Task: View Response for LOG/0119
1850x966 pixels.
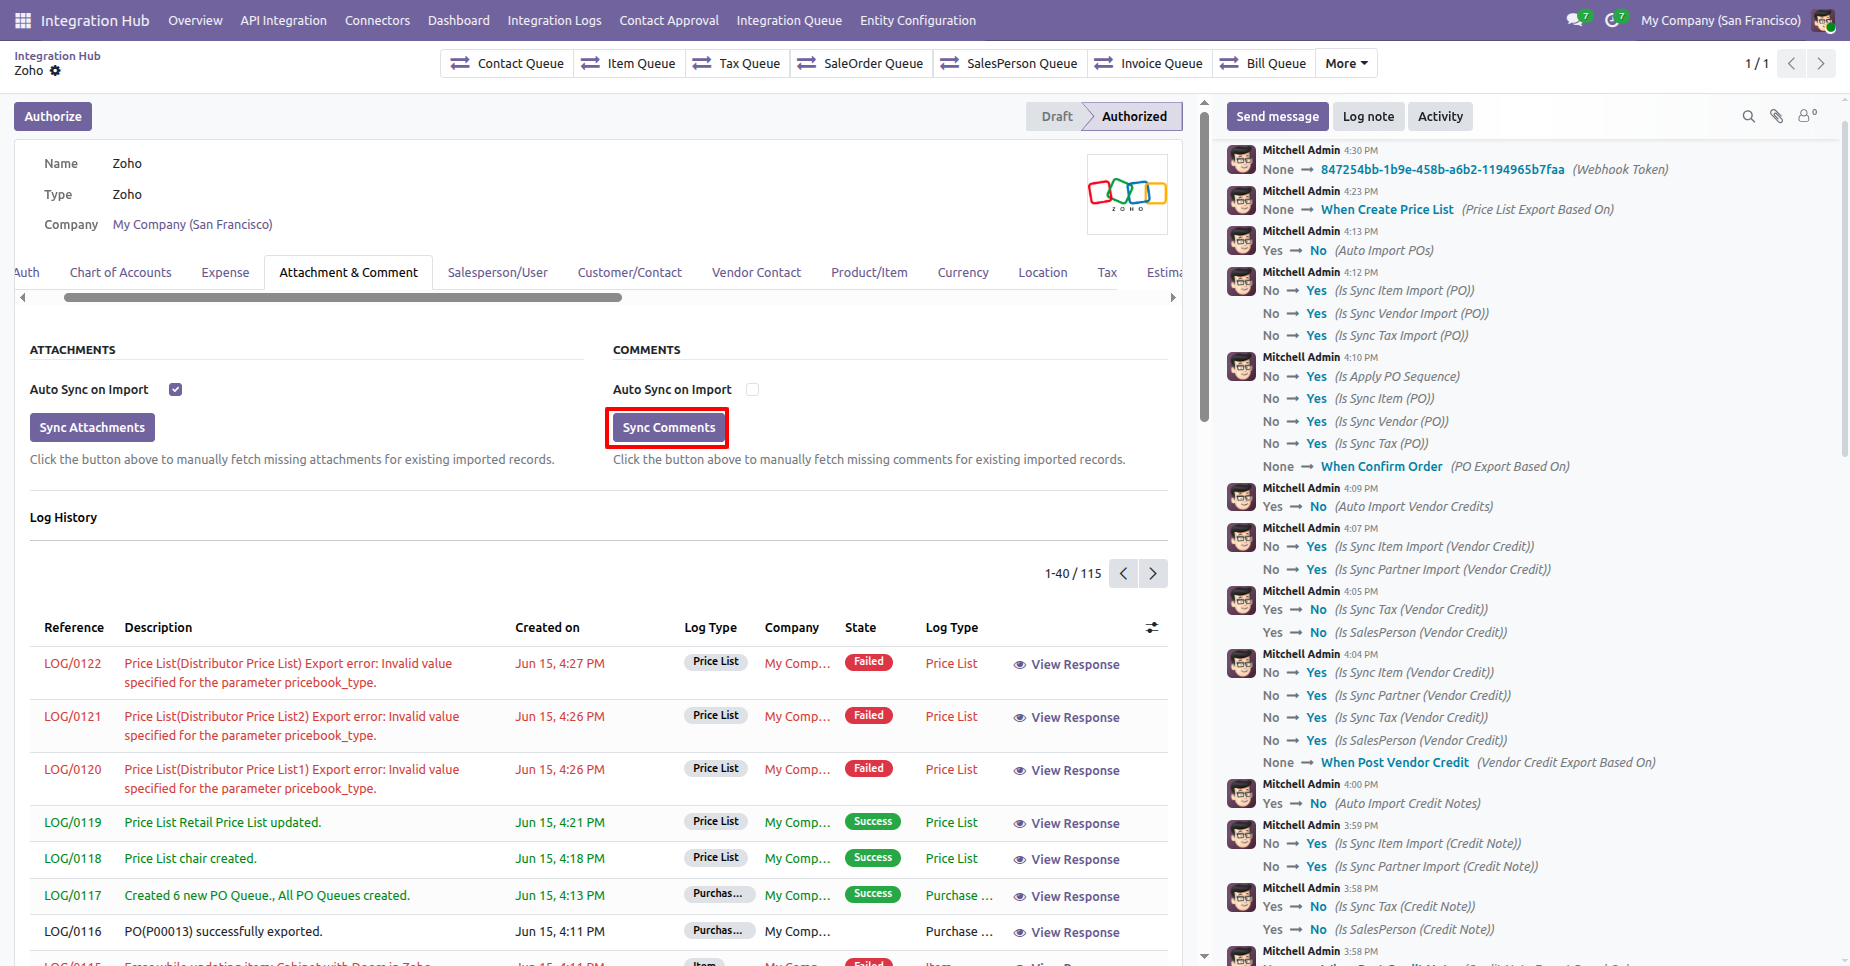Action: coord(1066,824)
